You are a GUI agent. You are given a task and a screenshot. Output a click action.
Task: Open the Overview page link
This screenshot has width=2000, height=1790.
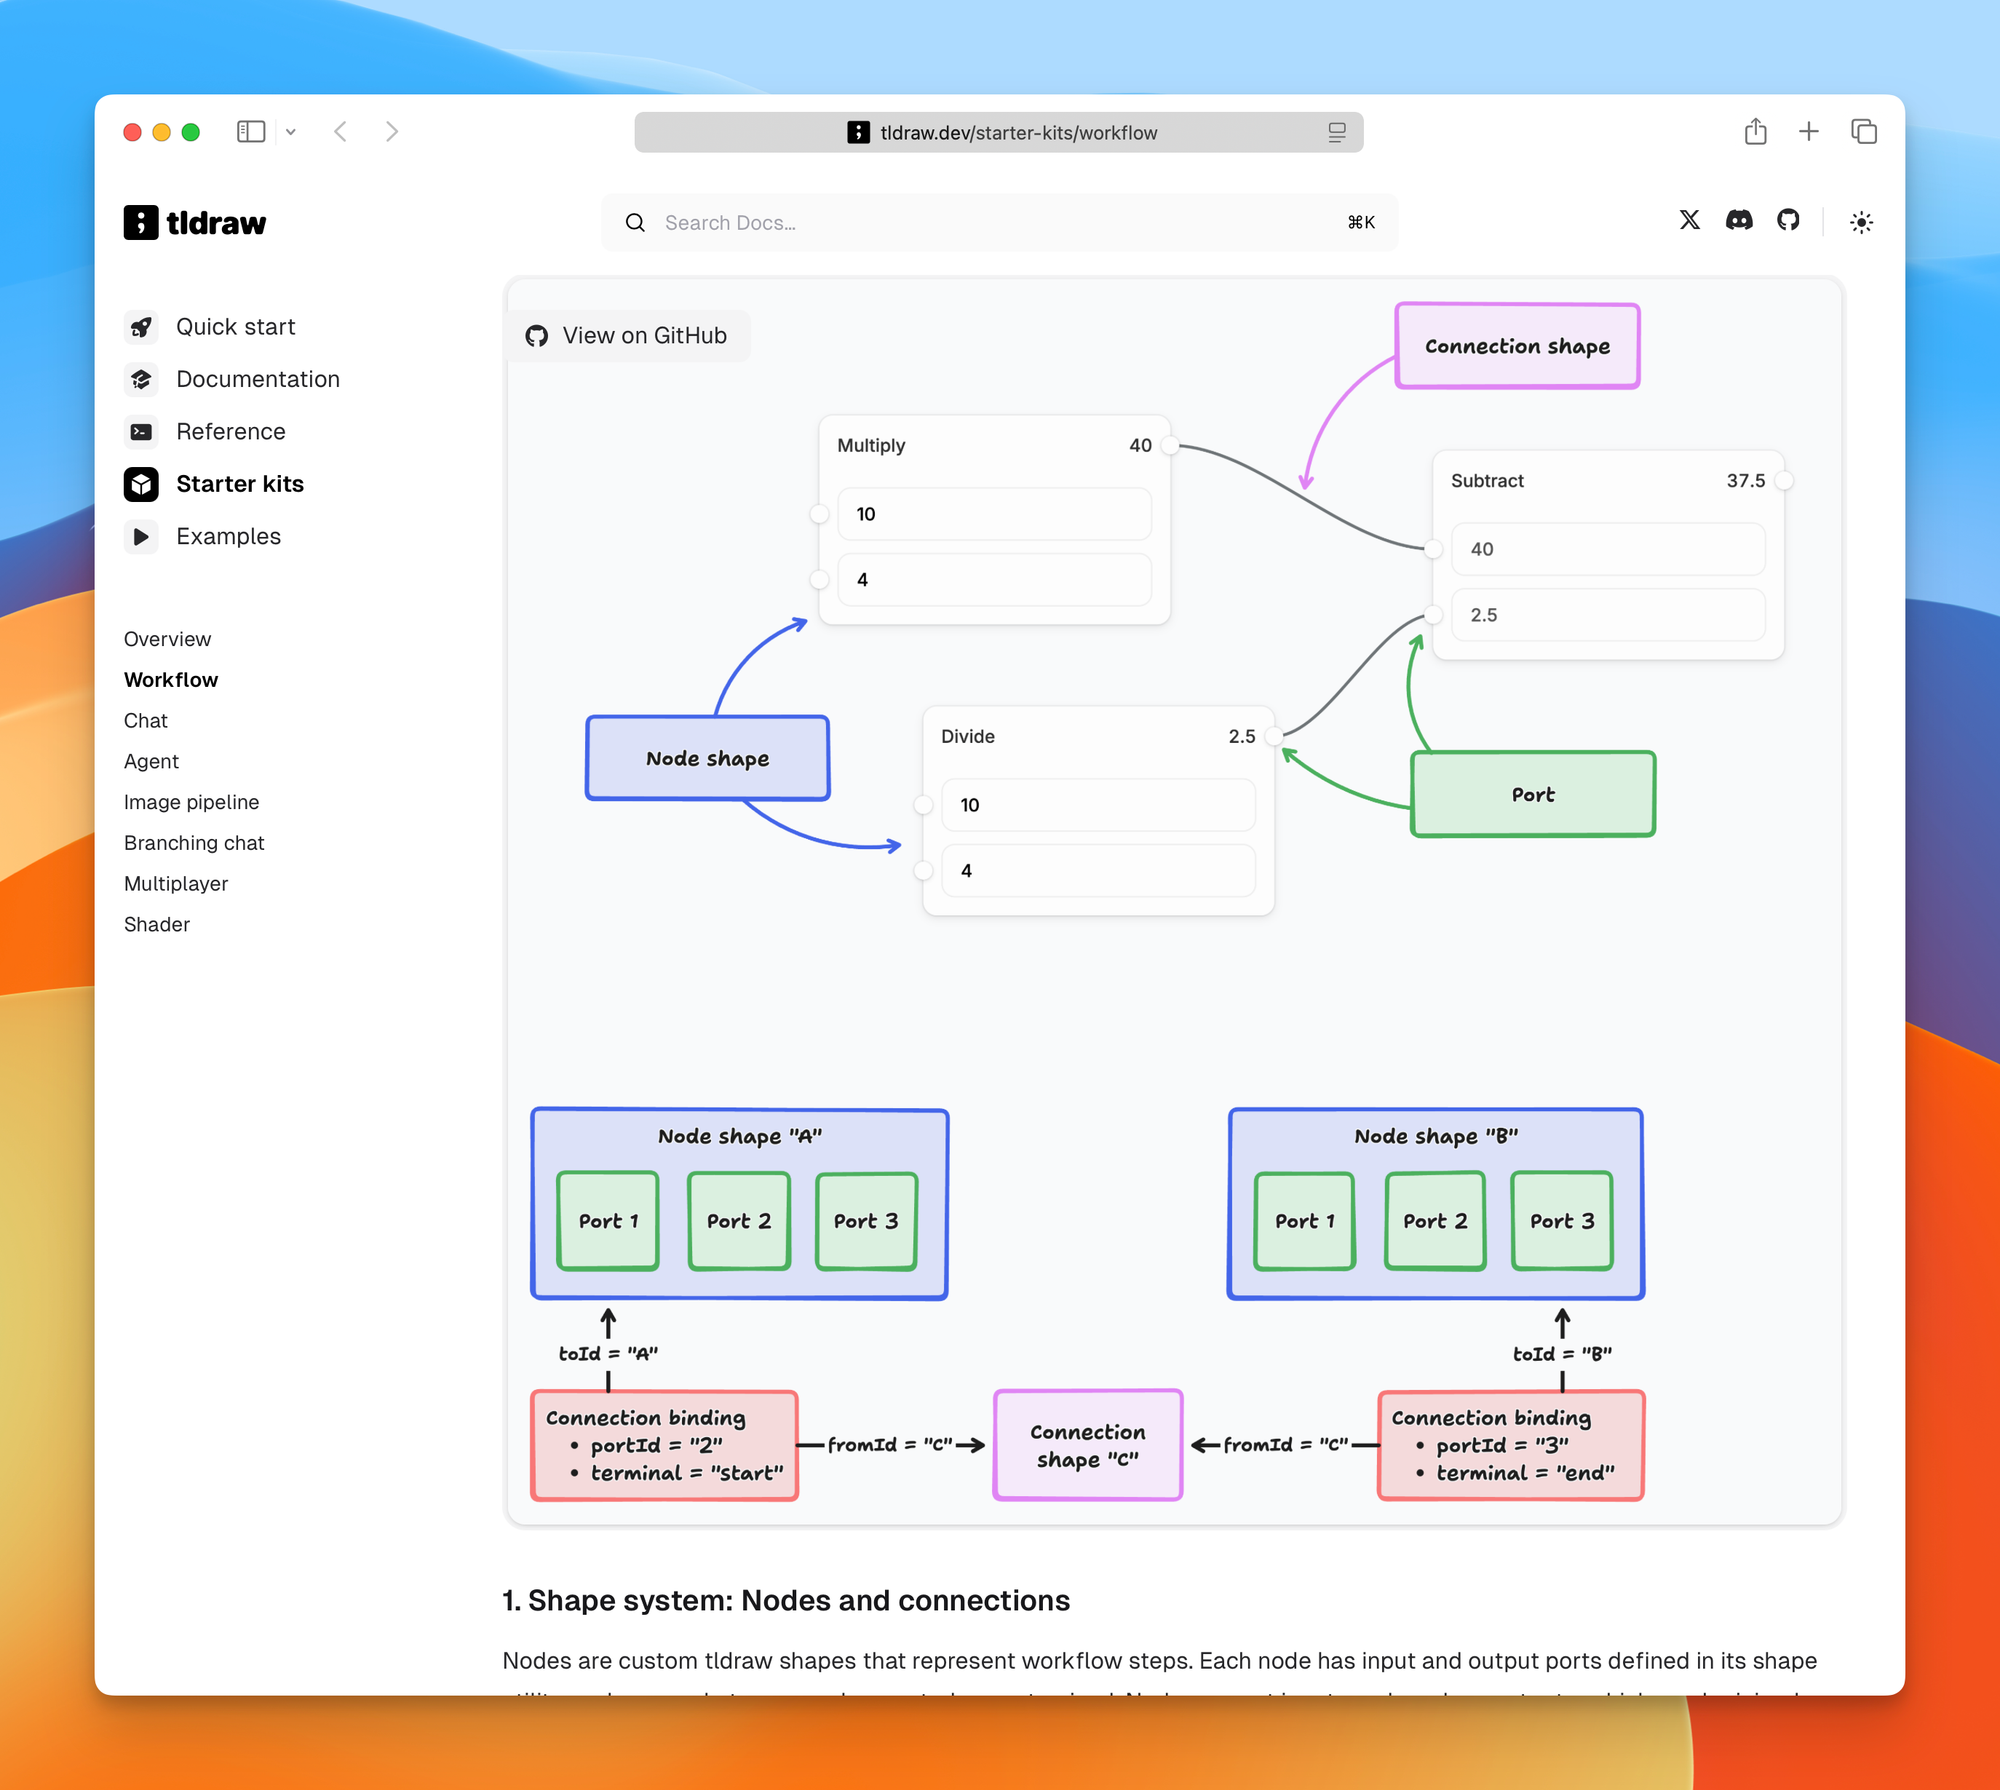coord(167,639)
